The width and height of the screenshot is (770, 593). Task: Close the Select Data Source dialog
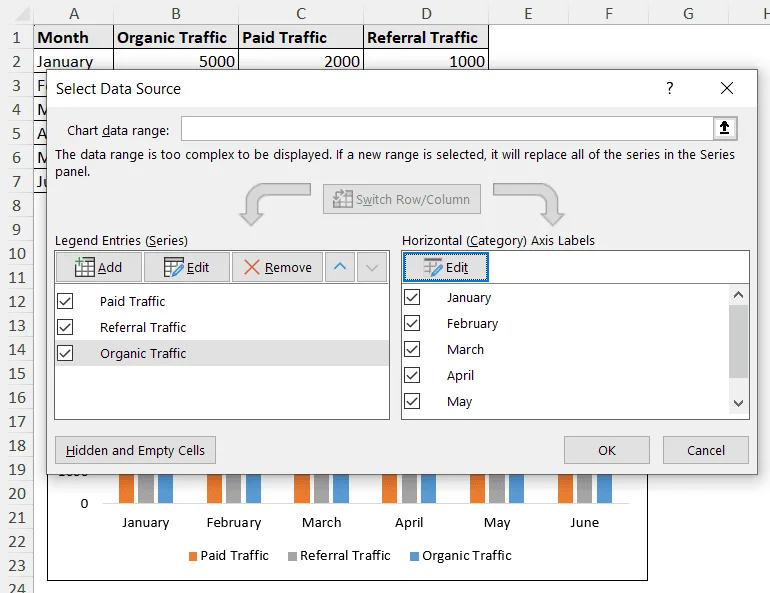pos(727,88)
